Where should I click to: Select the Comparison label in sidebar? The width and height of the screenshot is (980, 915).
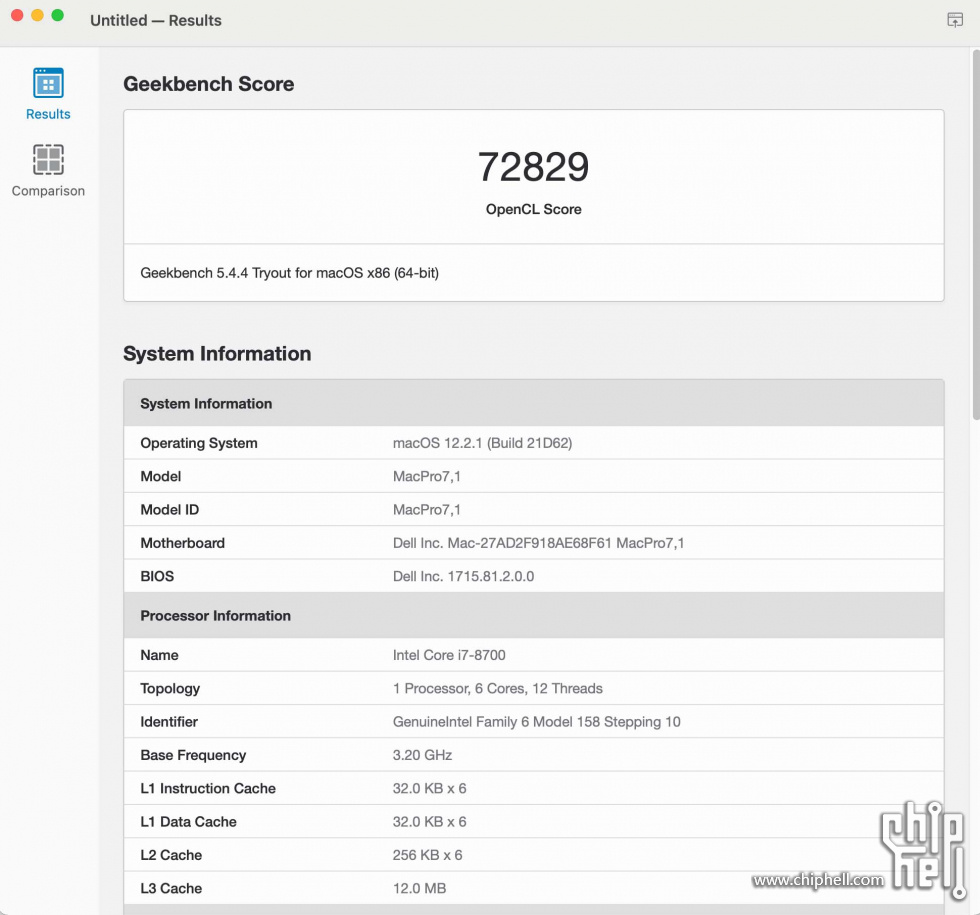[48, 191]
